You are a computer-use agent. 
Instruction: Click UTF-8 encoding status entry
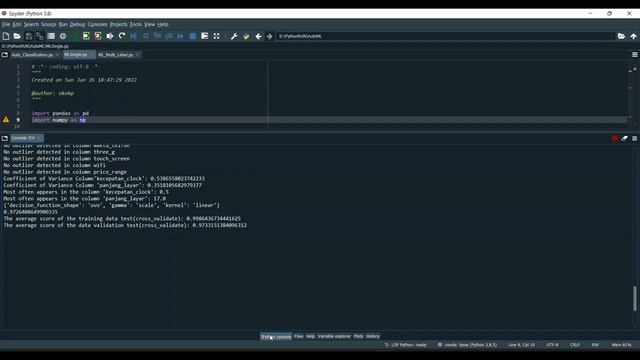point(552,345)
